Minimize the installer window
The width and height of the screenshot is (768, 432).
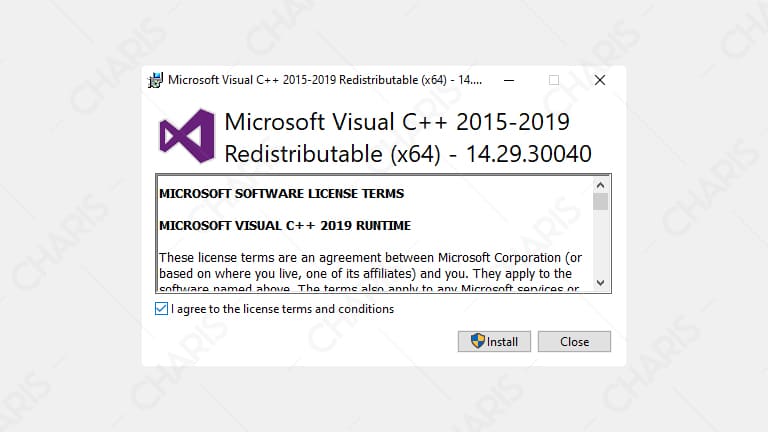[x=509, y=80]
